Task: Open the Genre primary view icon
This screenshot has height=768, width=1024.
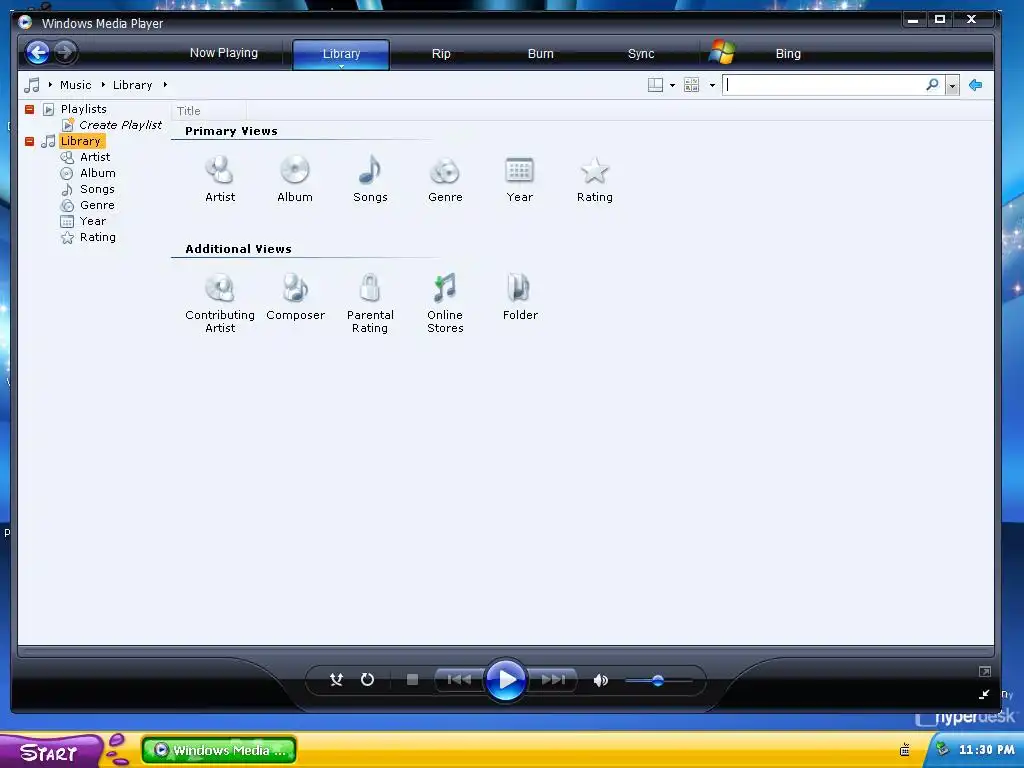Action: (x=445, y=180)
